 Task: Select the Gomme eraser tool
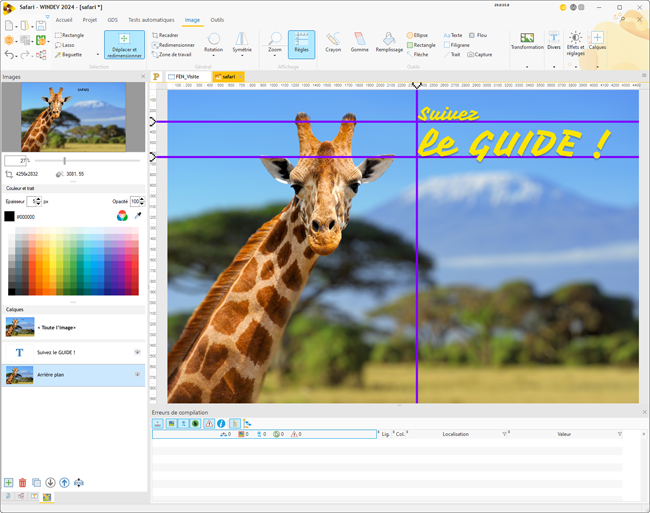(359, 43)
